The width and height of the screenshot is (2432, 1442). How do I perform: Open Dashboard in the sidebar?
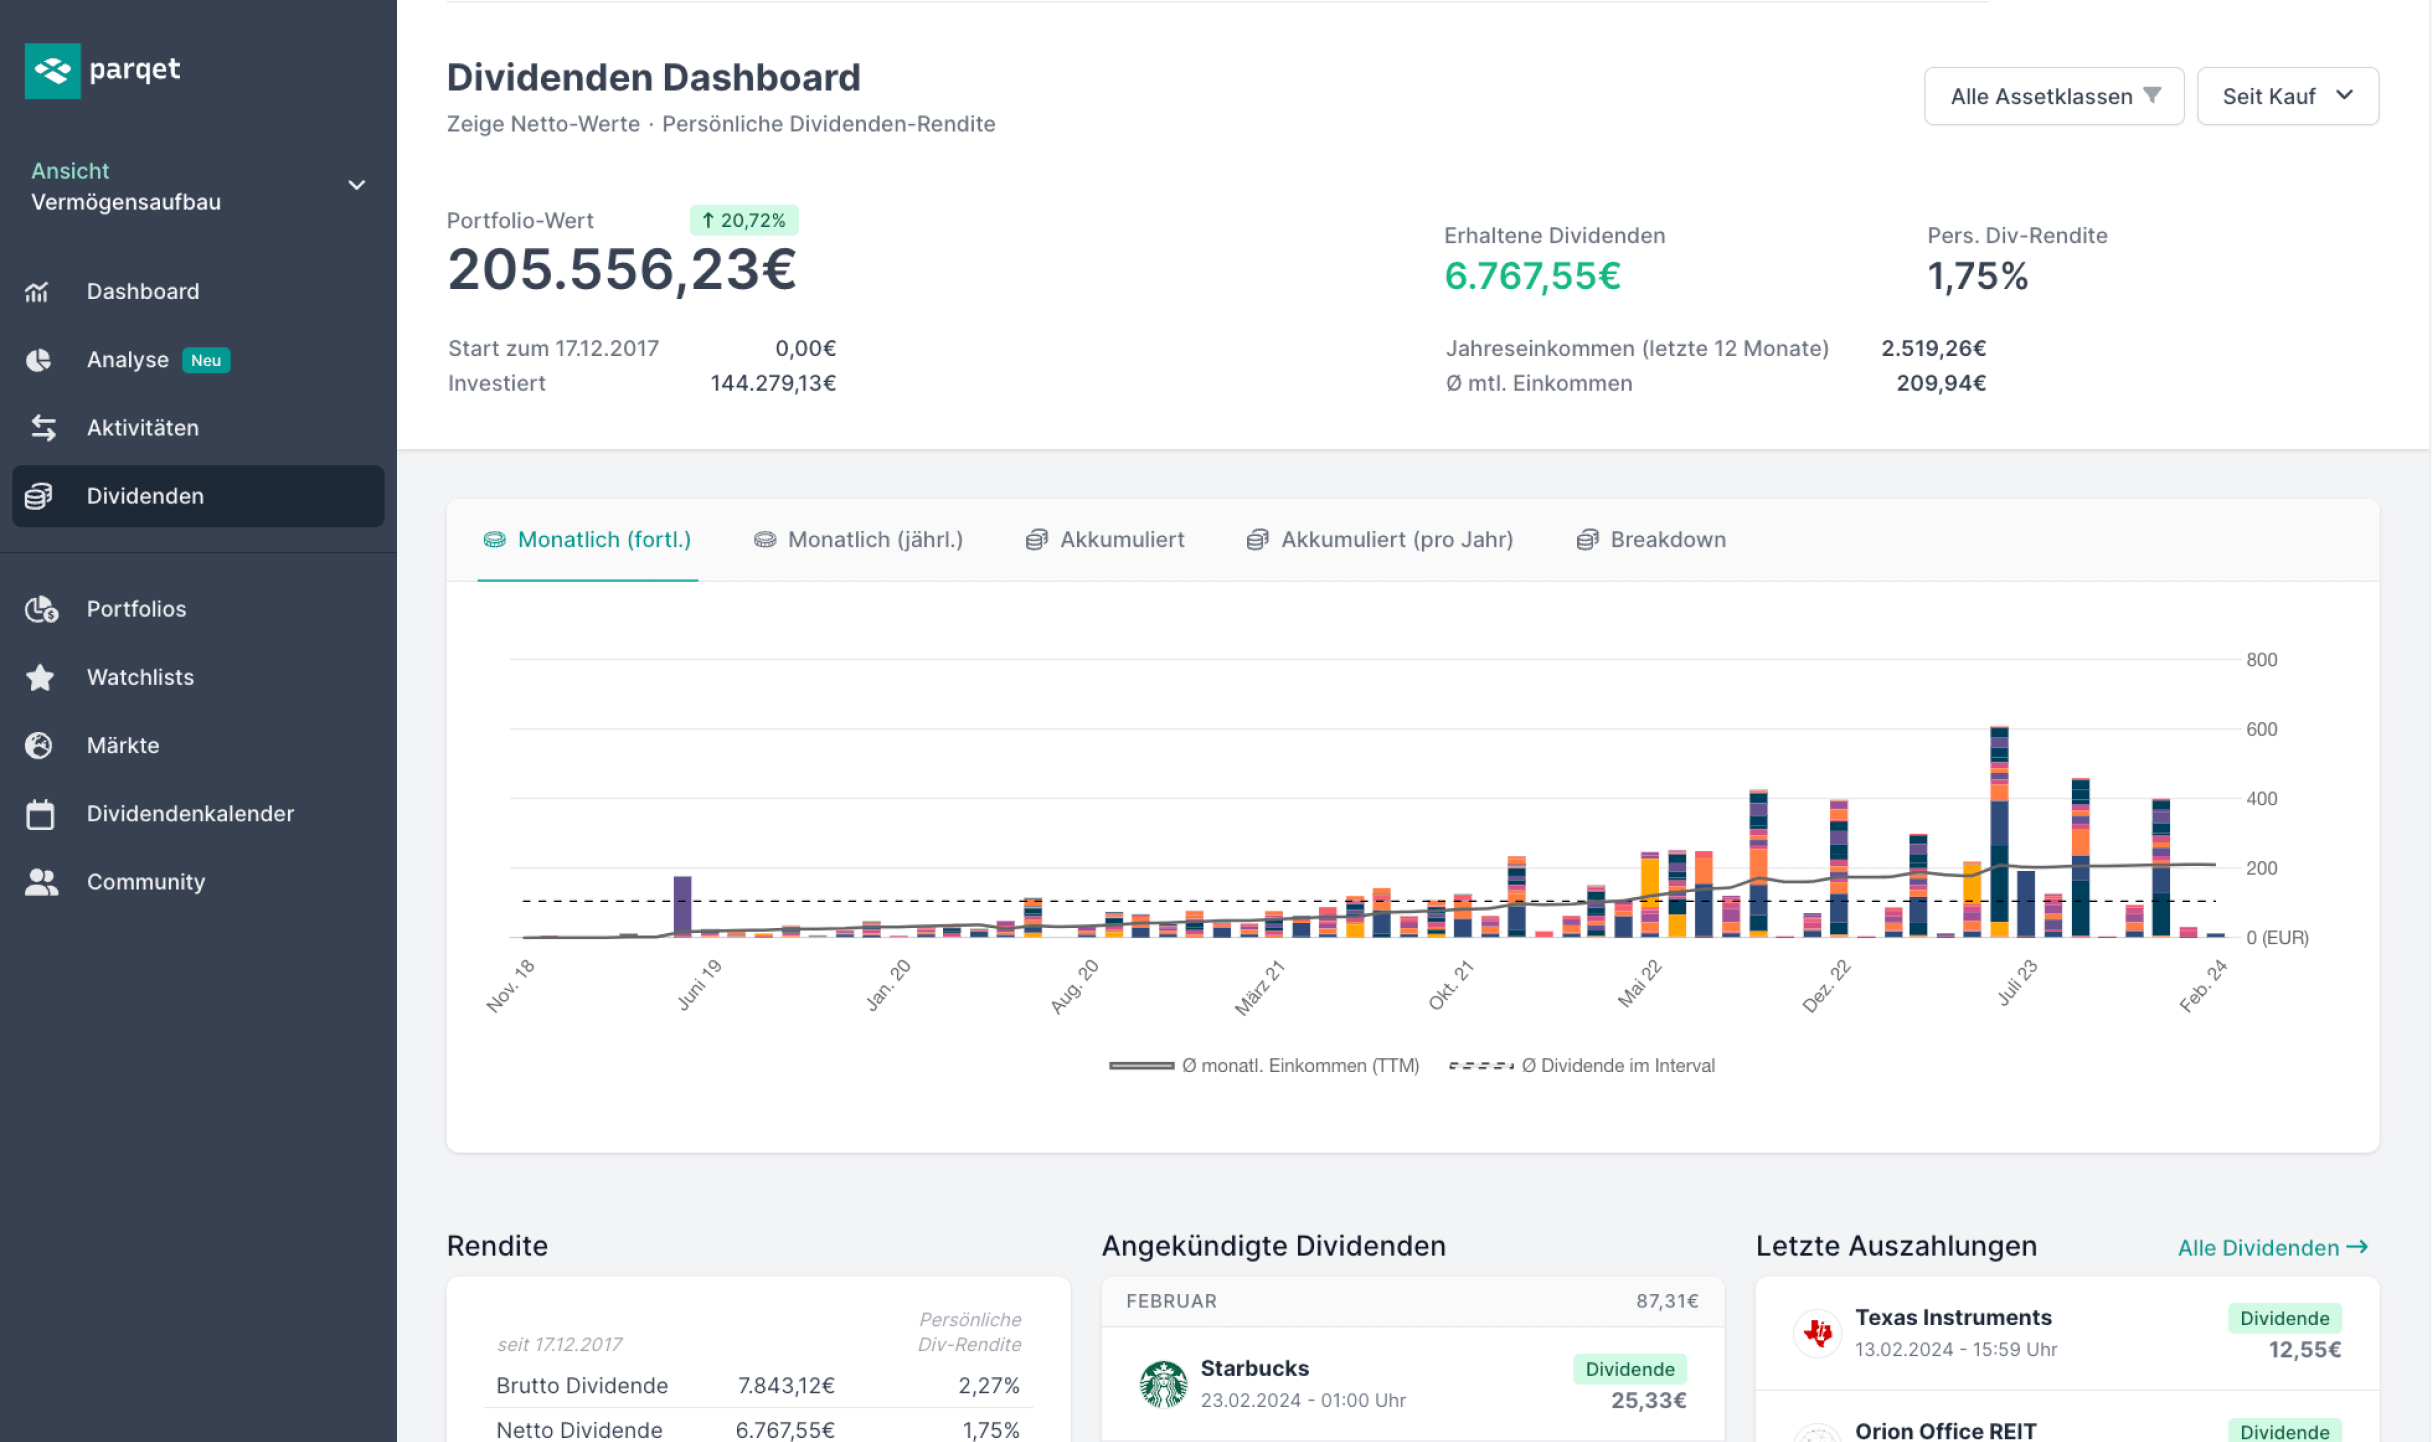coord(198,292)
